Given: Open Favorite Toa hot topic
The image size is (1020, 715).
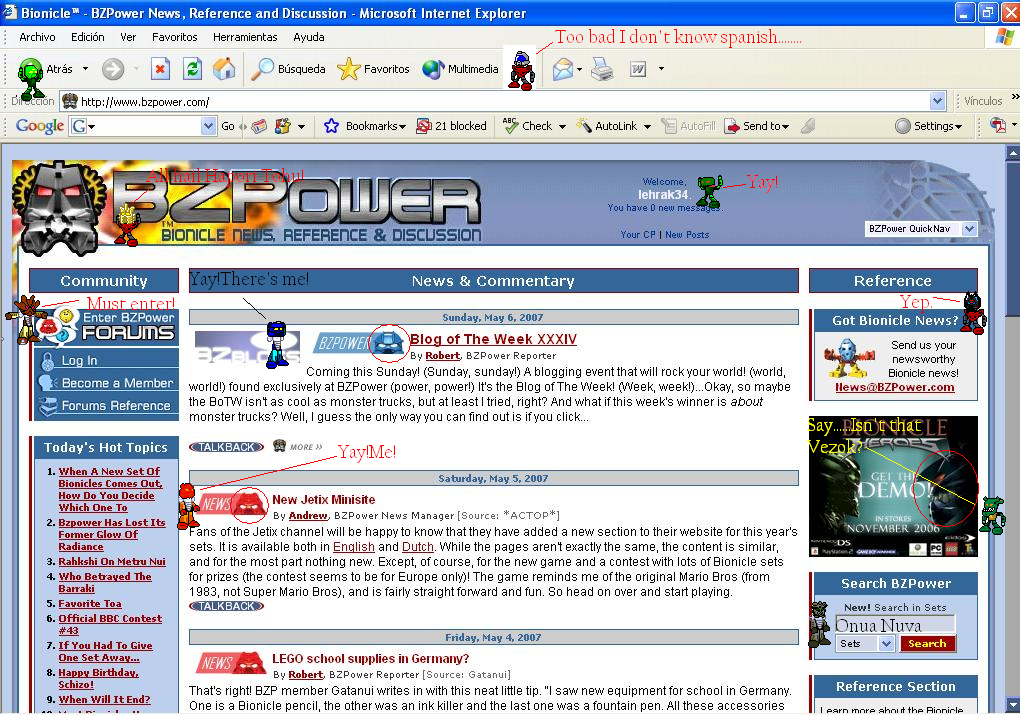Looking at the screenshot, I should (x=90, y=603).
